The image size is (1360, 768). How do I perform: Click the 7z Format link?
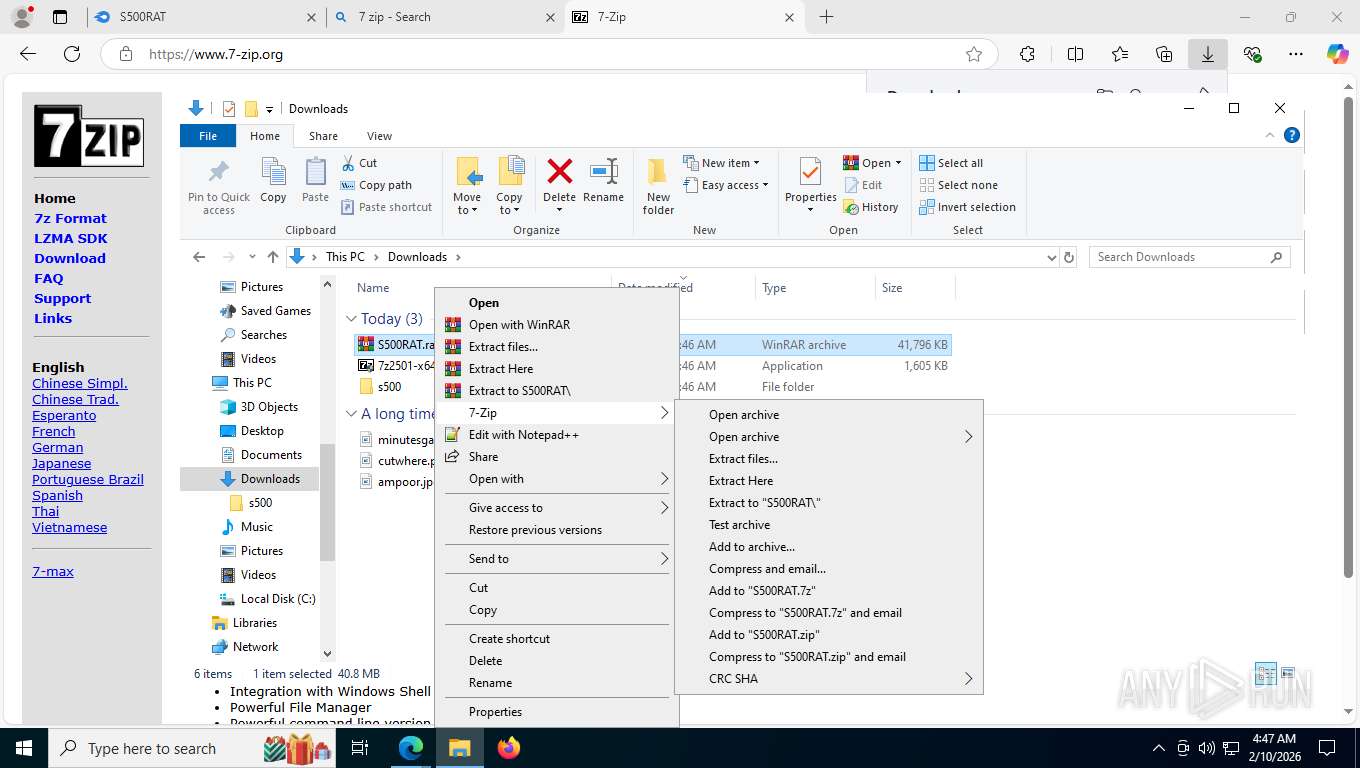[x=70, y=218]
